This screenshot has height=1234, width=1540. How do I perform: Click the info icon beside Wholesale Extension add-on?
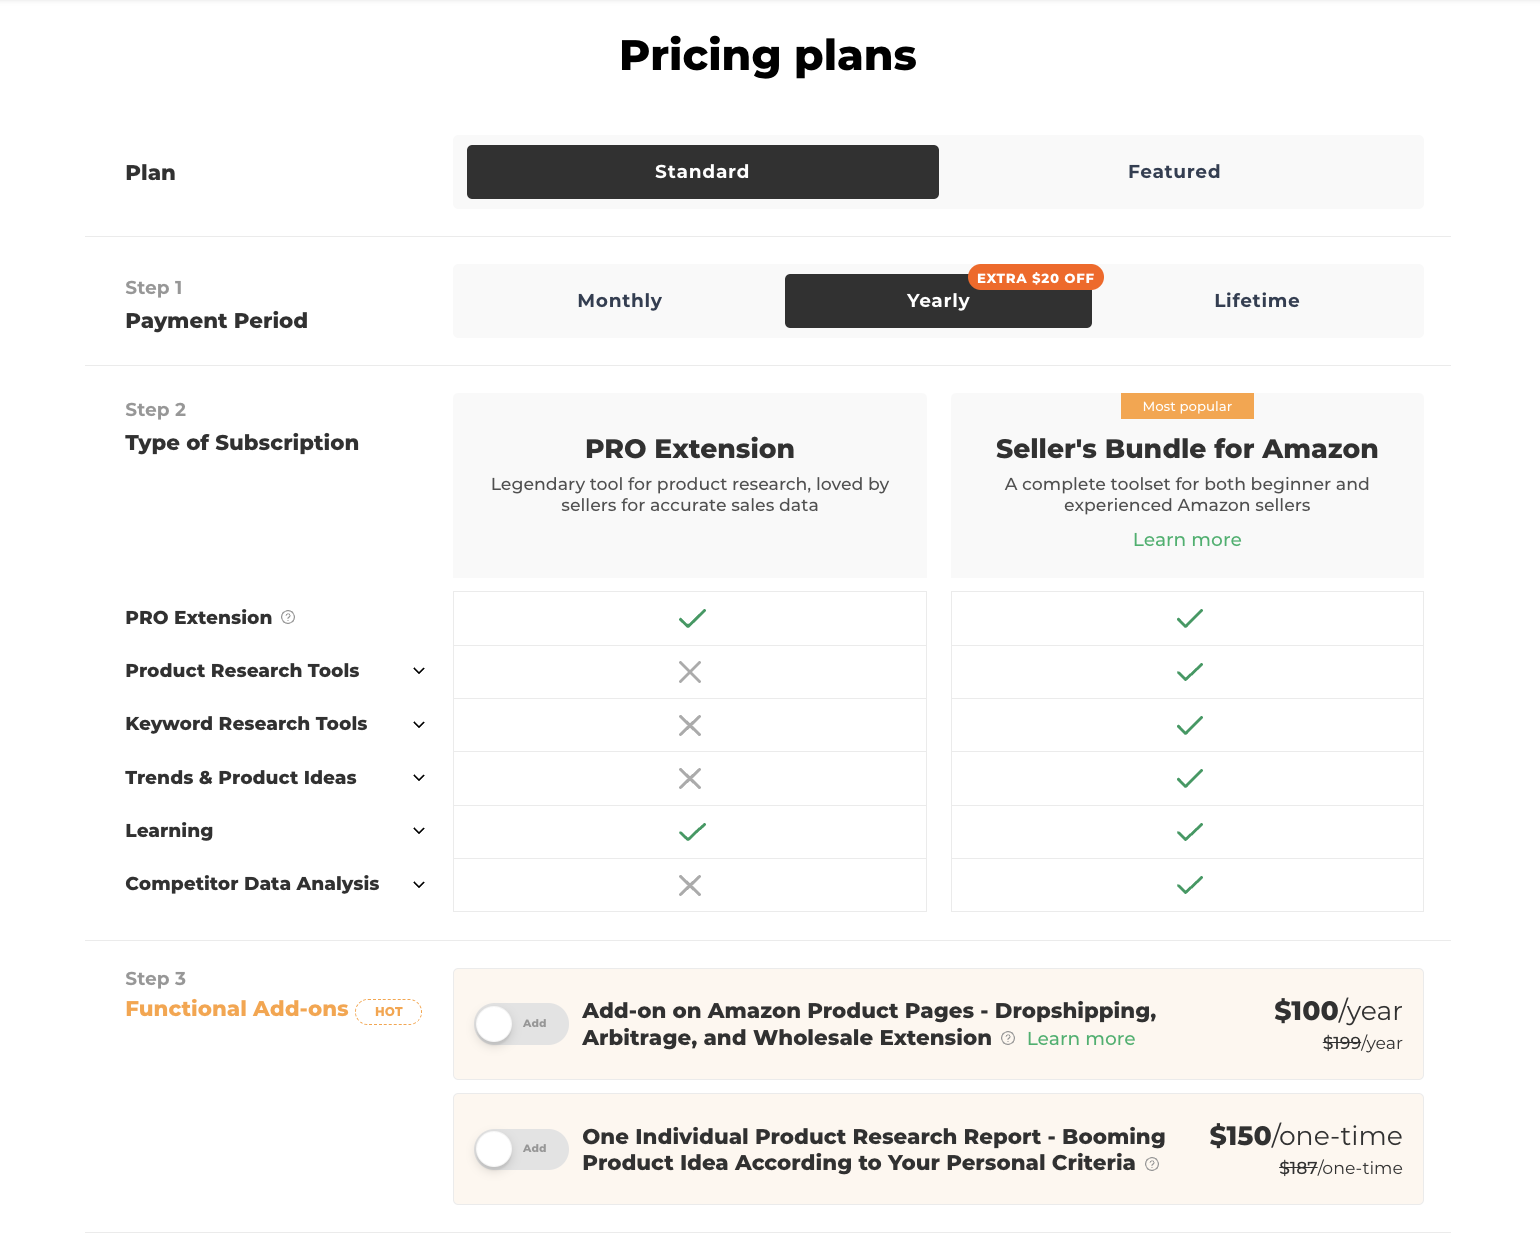(x=1008, y=1038)
